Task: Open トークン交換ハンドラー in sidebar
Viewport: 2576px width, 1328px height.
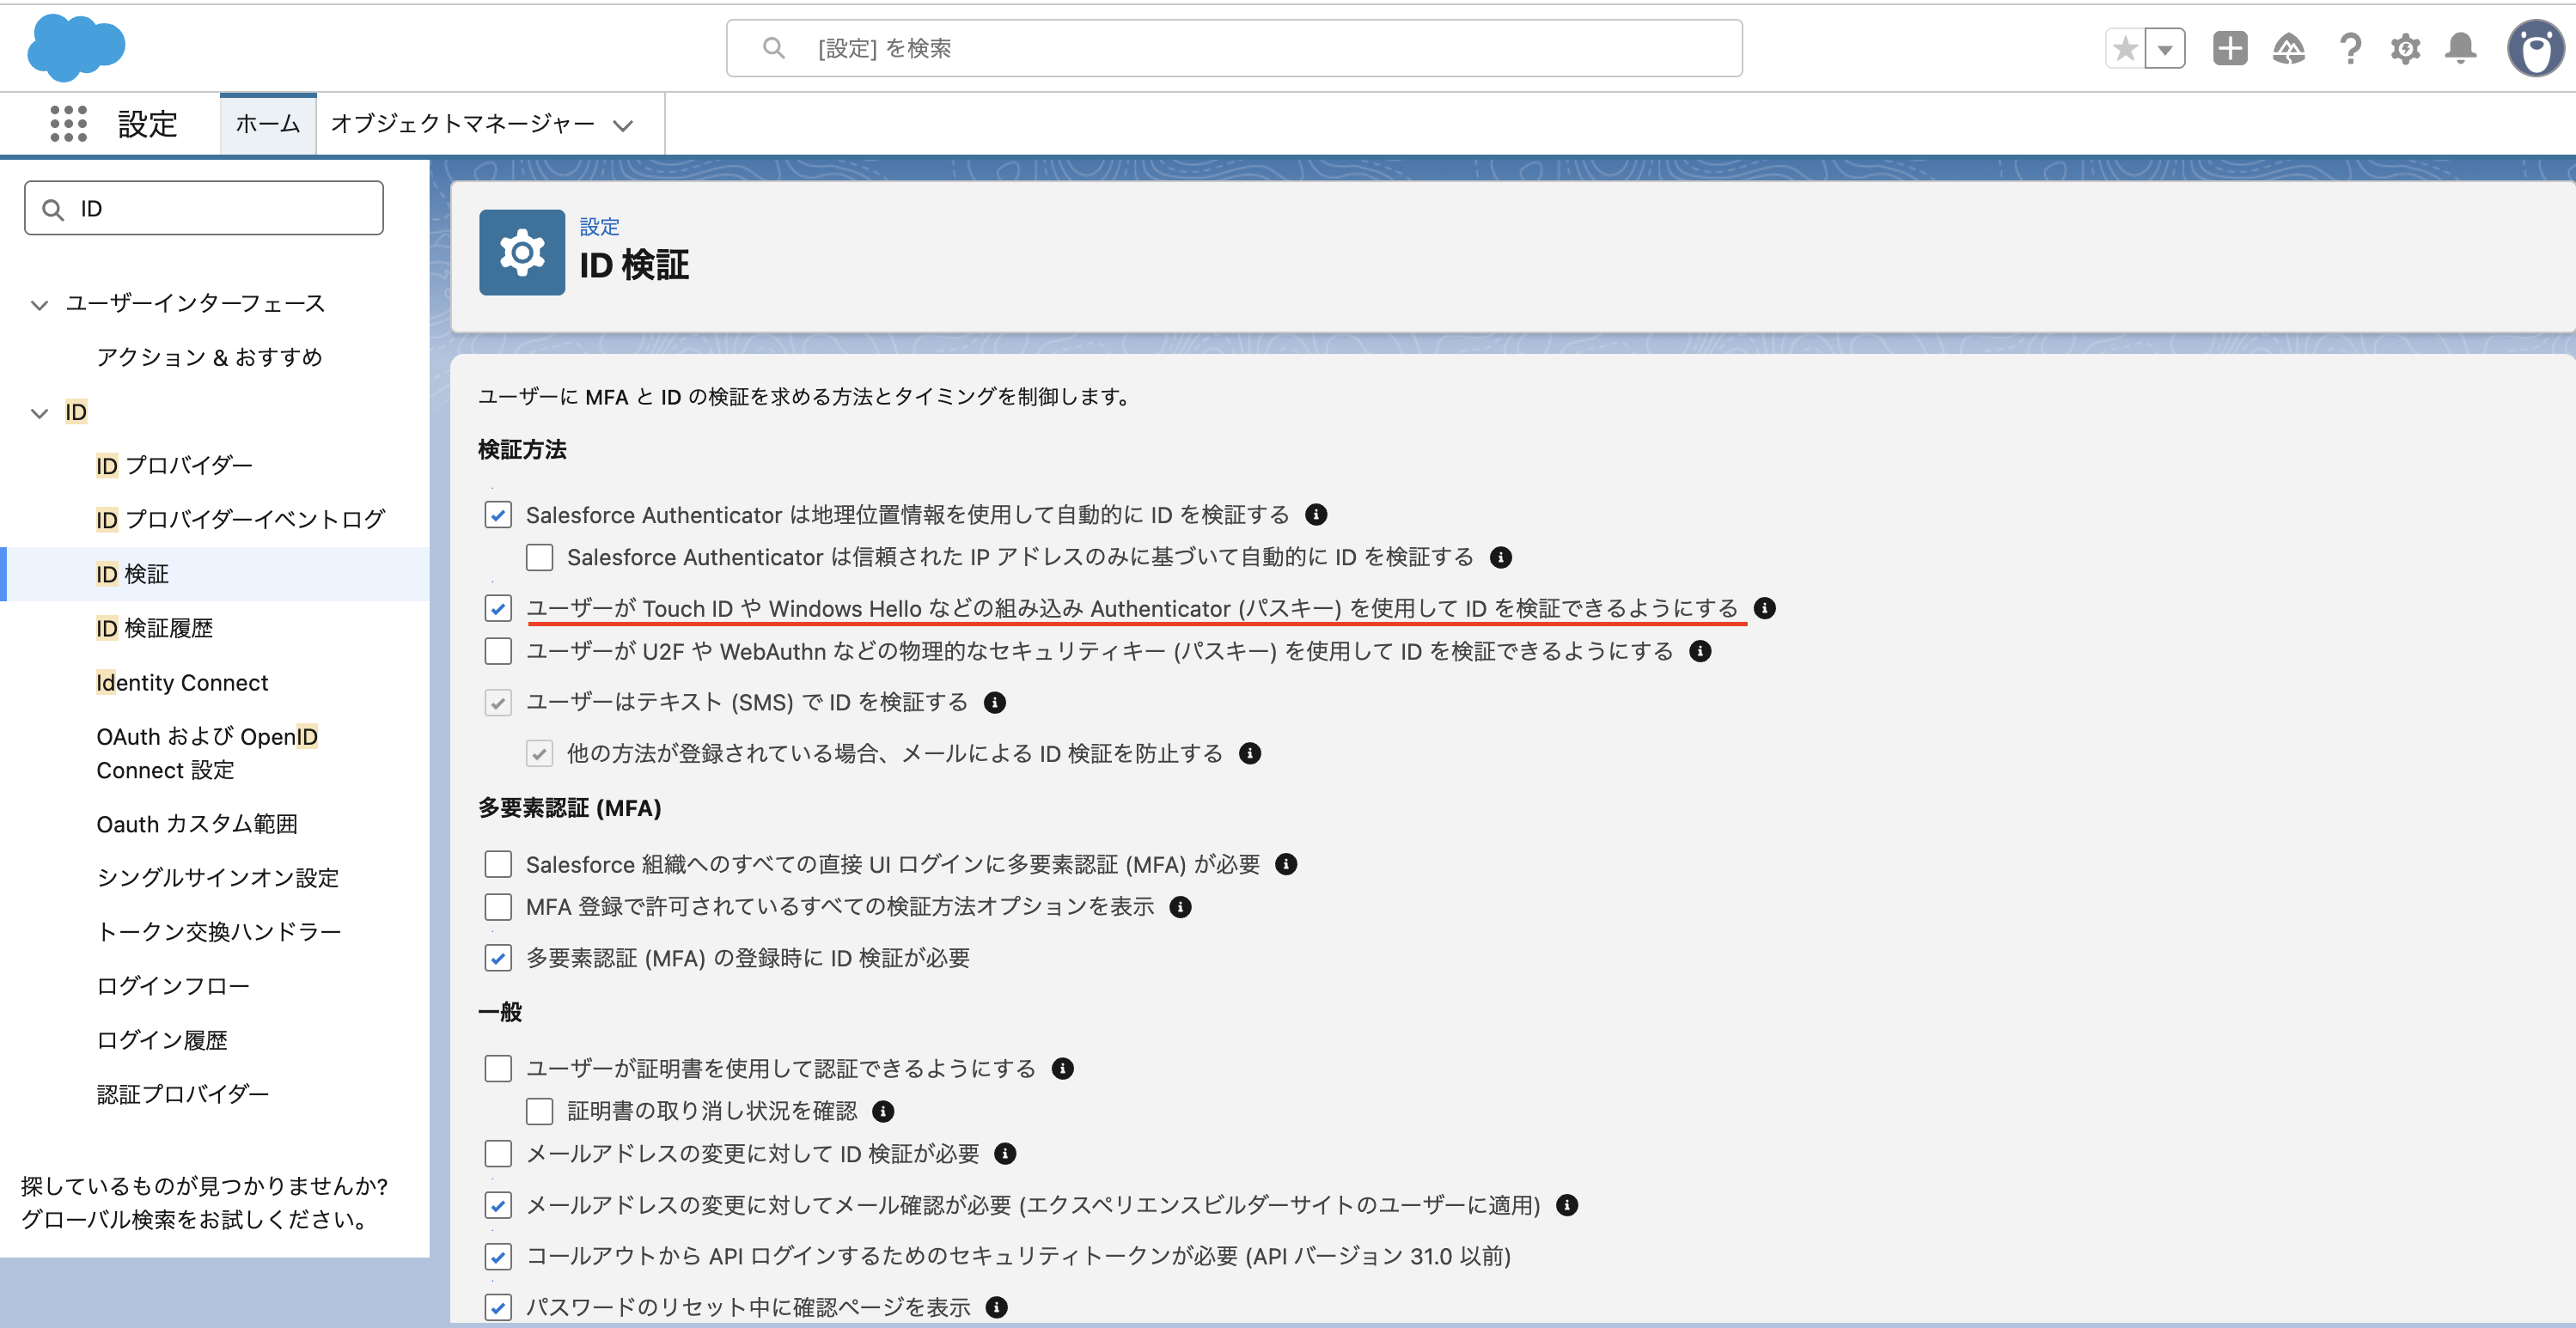Action: 219,932
